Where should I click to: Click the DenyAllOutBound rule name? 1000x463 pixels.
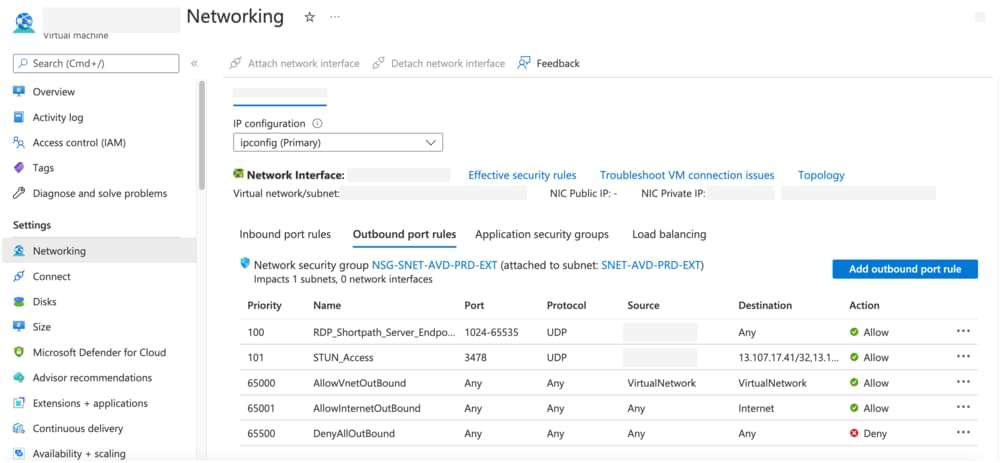pos(354,434)
